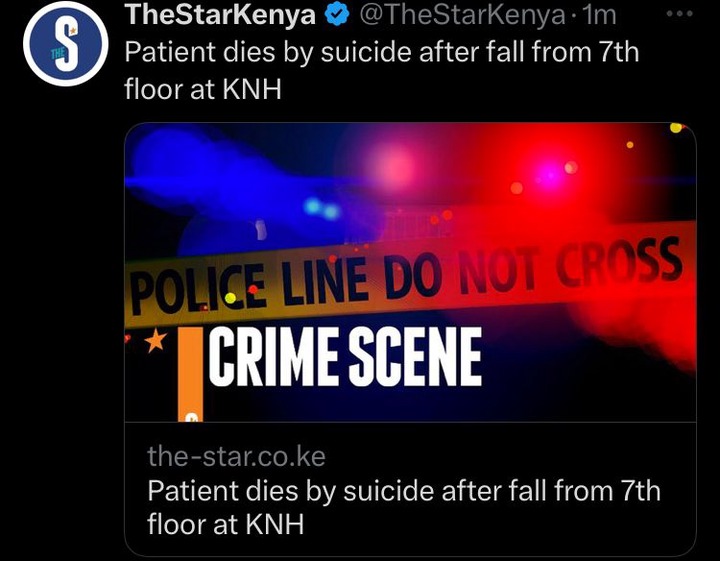Open TheStarKenya profile avatar
This screenshot has width=720, height=561.
point(66,44)
